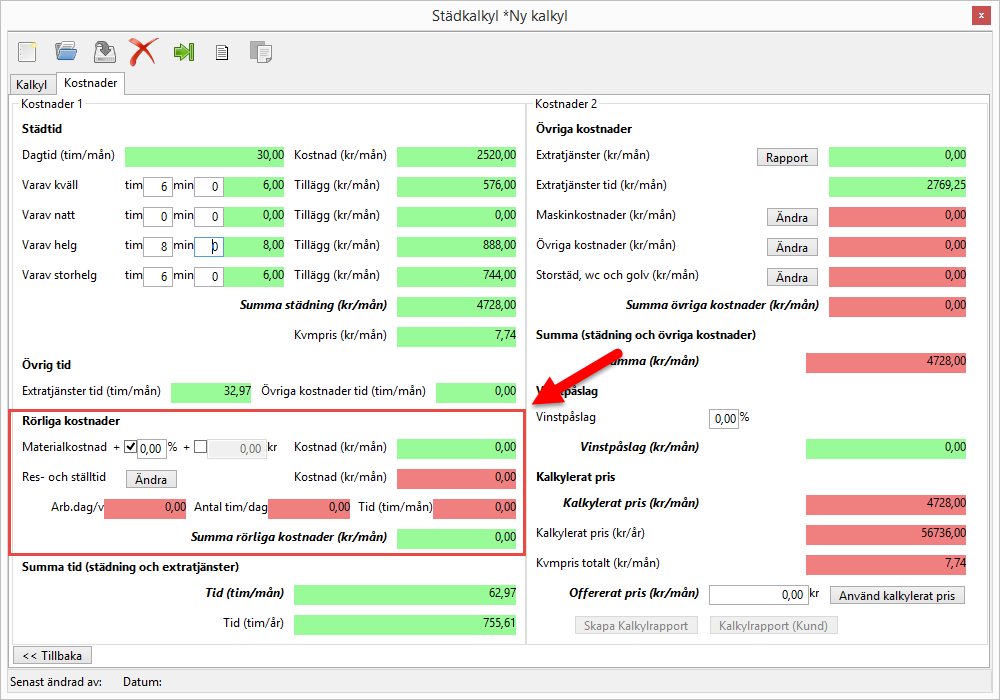Click the stacked-pages copy toolbar icon
This screenshot has height=700, width=1000.
point(260,52)
